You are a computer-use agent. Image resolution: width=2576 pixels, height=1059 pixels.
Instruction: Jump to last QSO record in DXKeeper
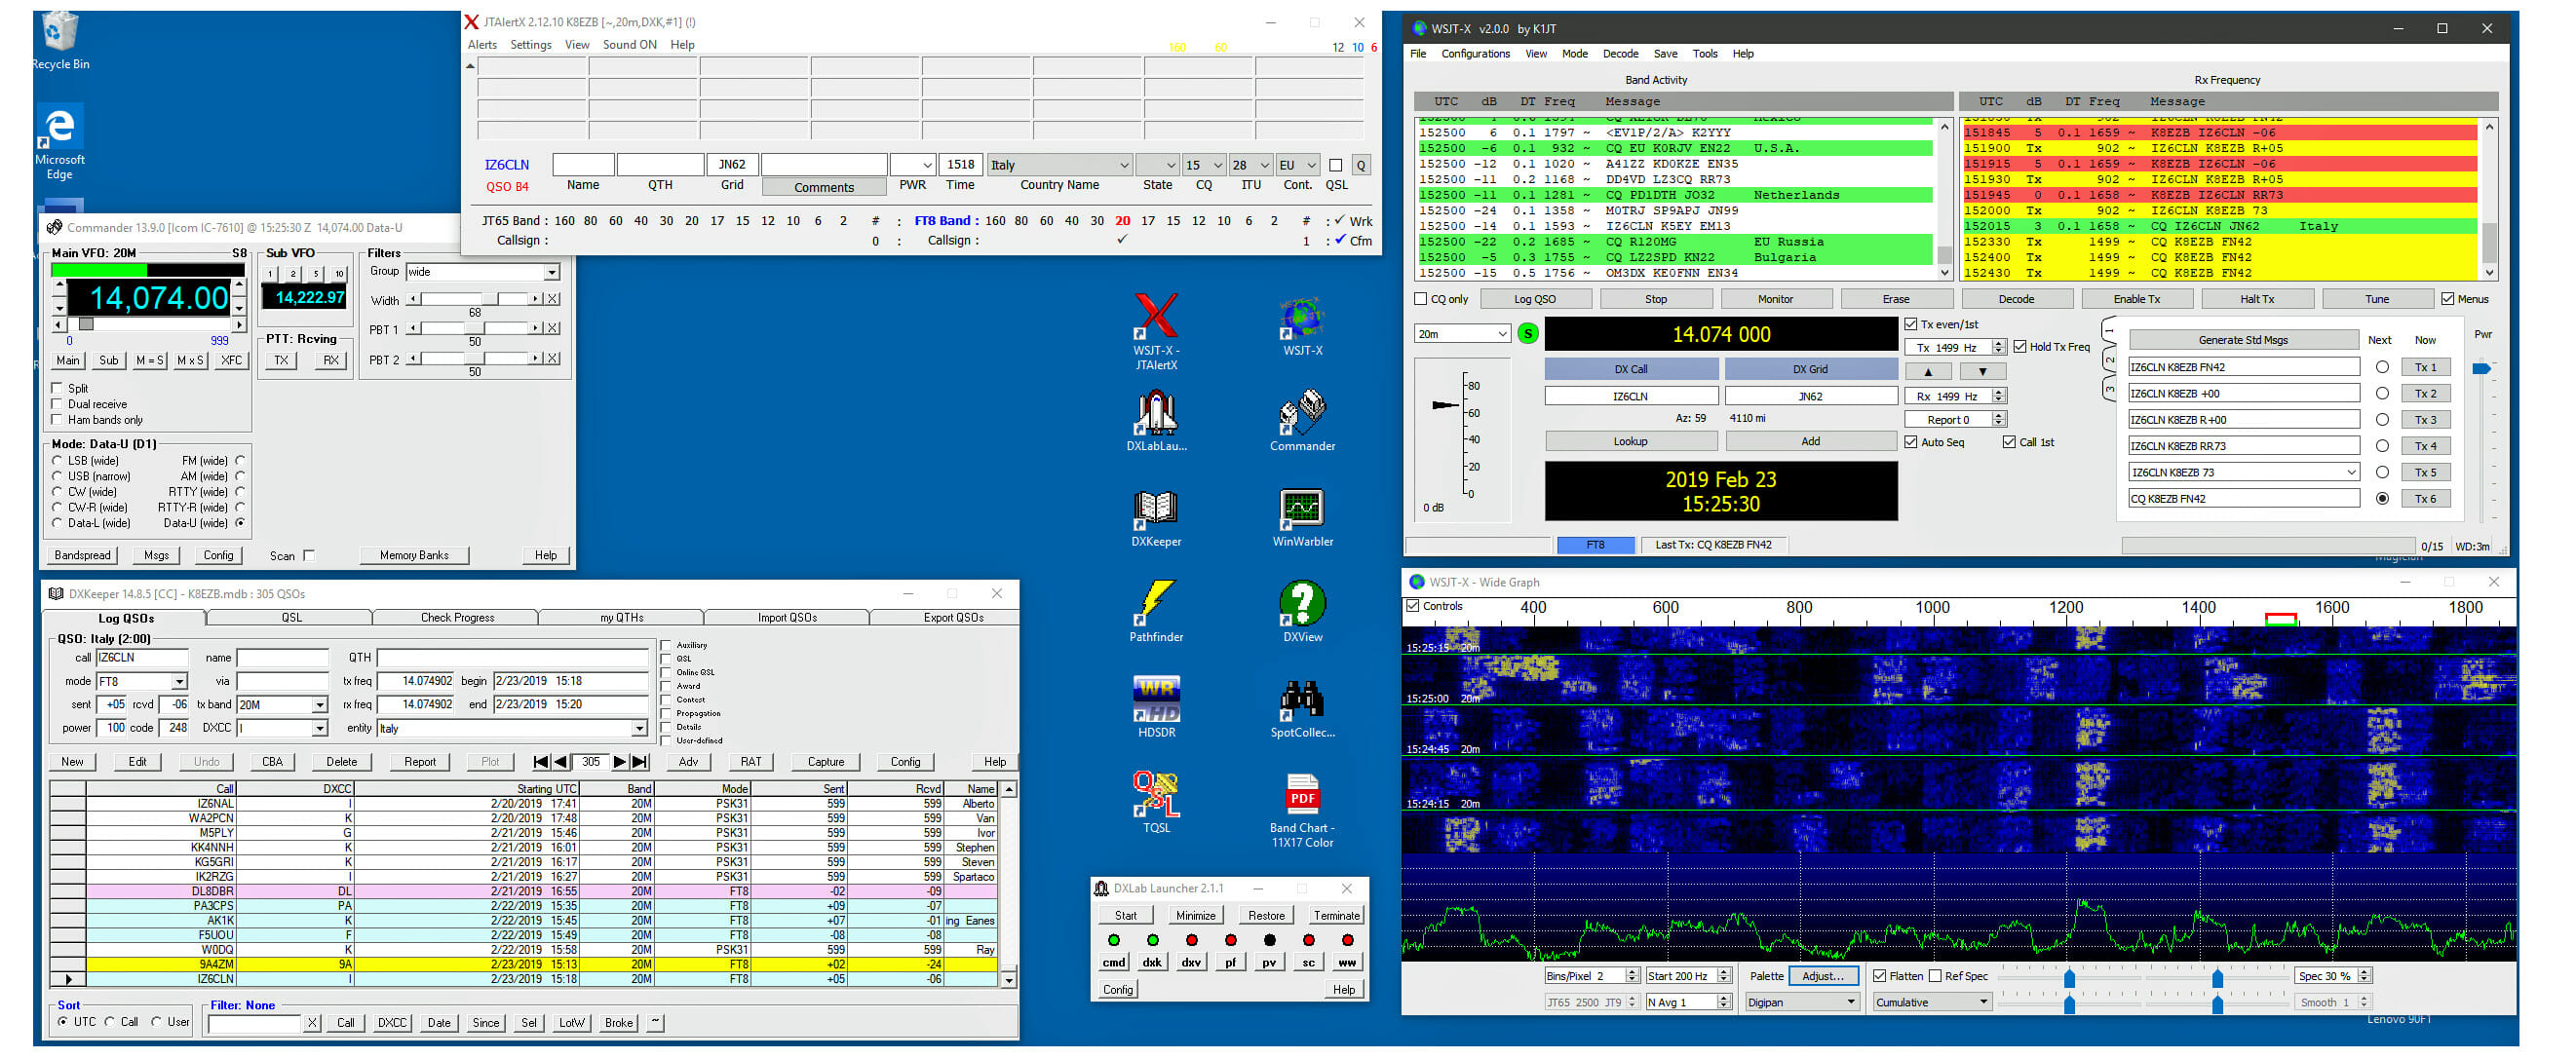[640, 762]
